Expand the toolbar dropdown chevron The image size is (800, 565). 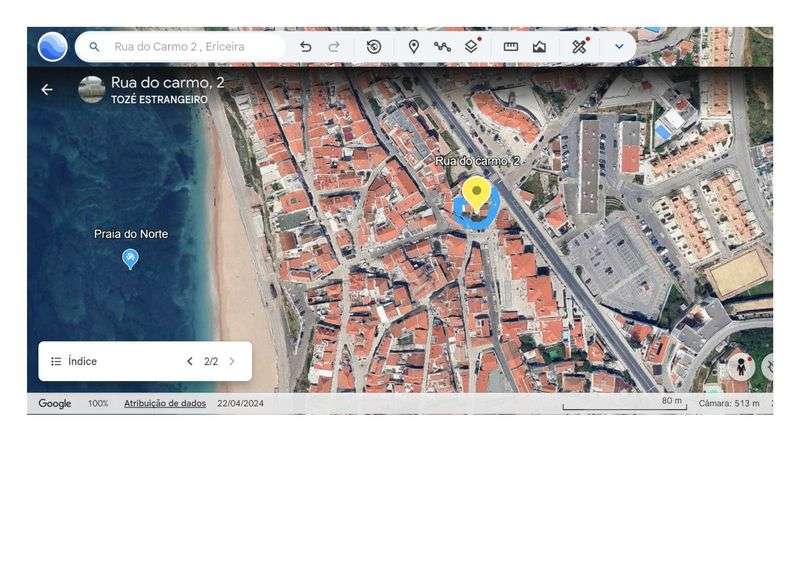point(619,46)
